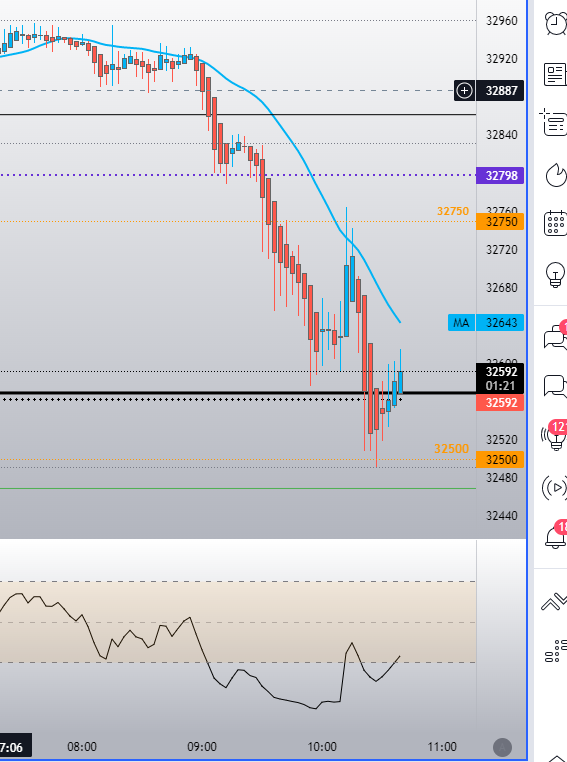Image resolution: width=567 pixels, height=762 pixels.
Task: Click the 32680 price scale value
Action: point(501,288)
